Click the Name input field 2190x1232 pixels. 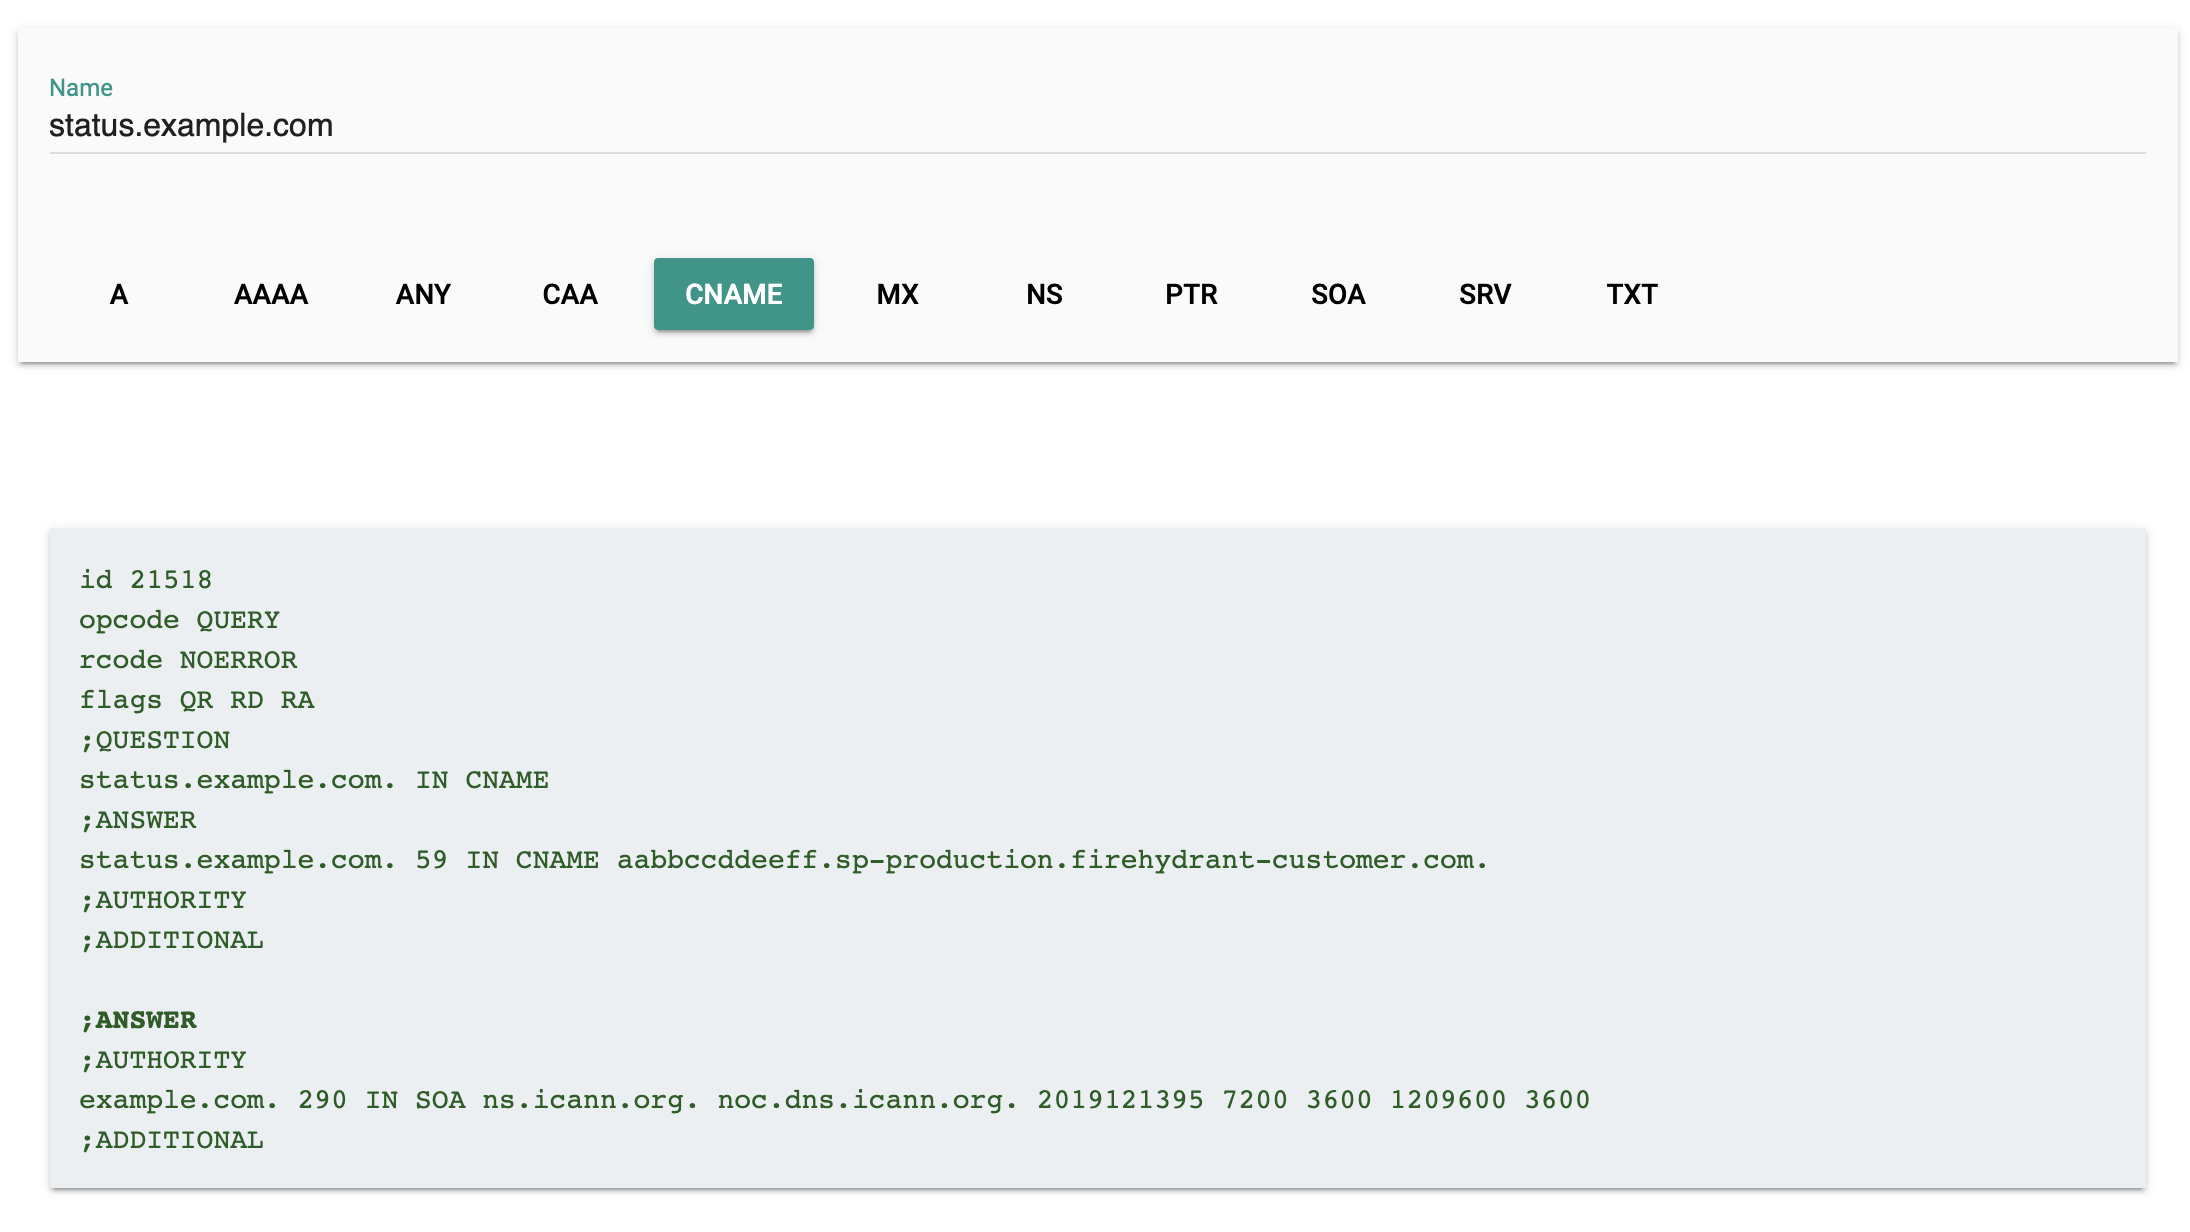pos(1095,125)
